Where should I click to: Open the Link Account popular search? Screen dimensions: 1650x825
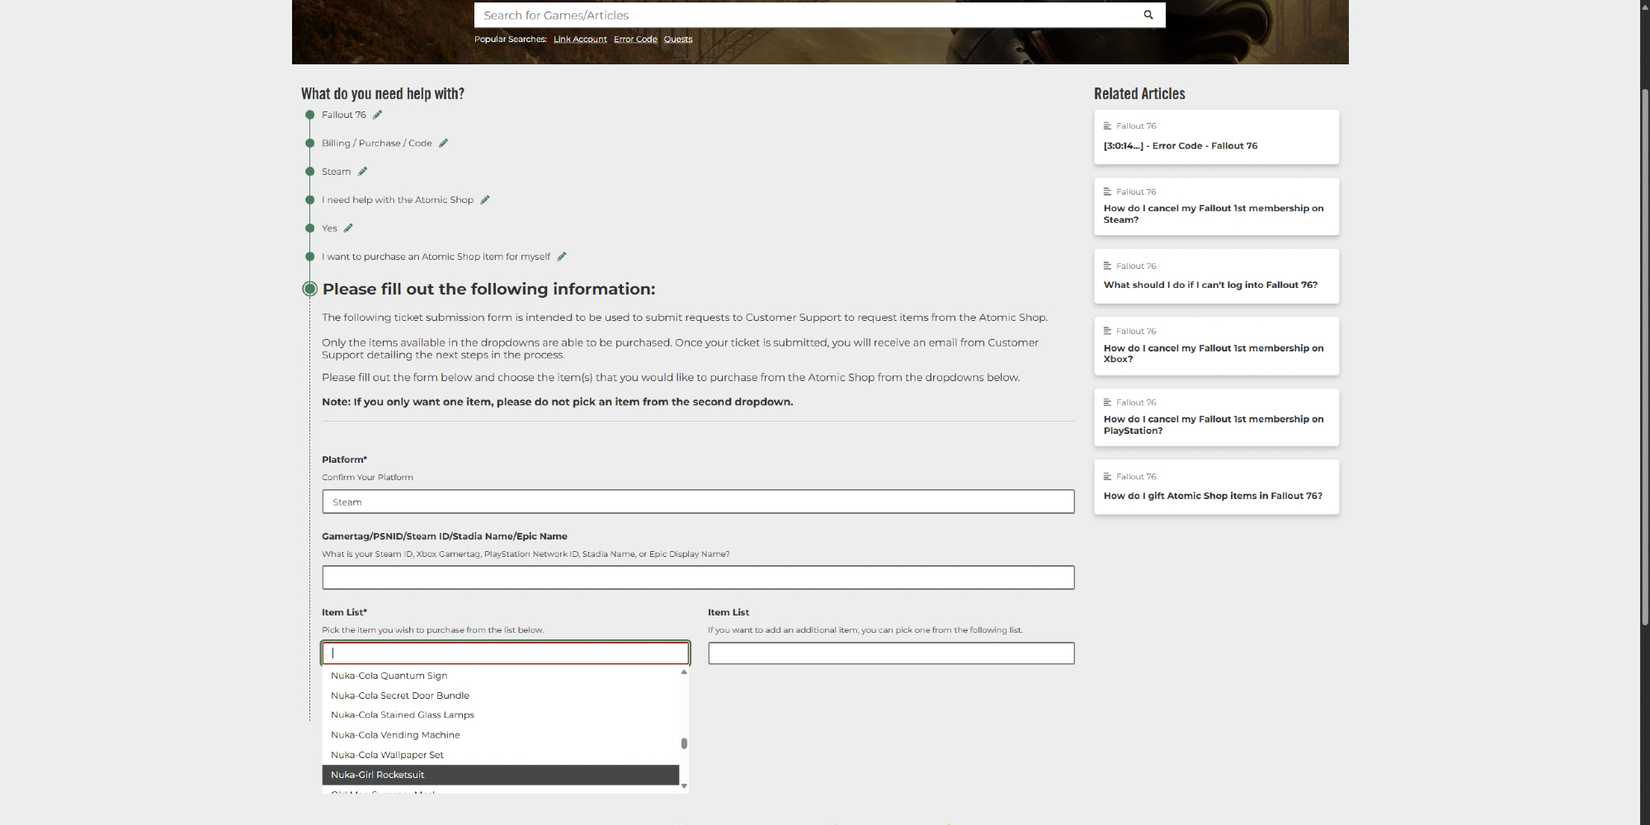pyautogui.click(x=580, y=39)
